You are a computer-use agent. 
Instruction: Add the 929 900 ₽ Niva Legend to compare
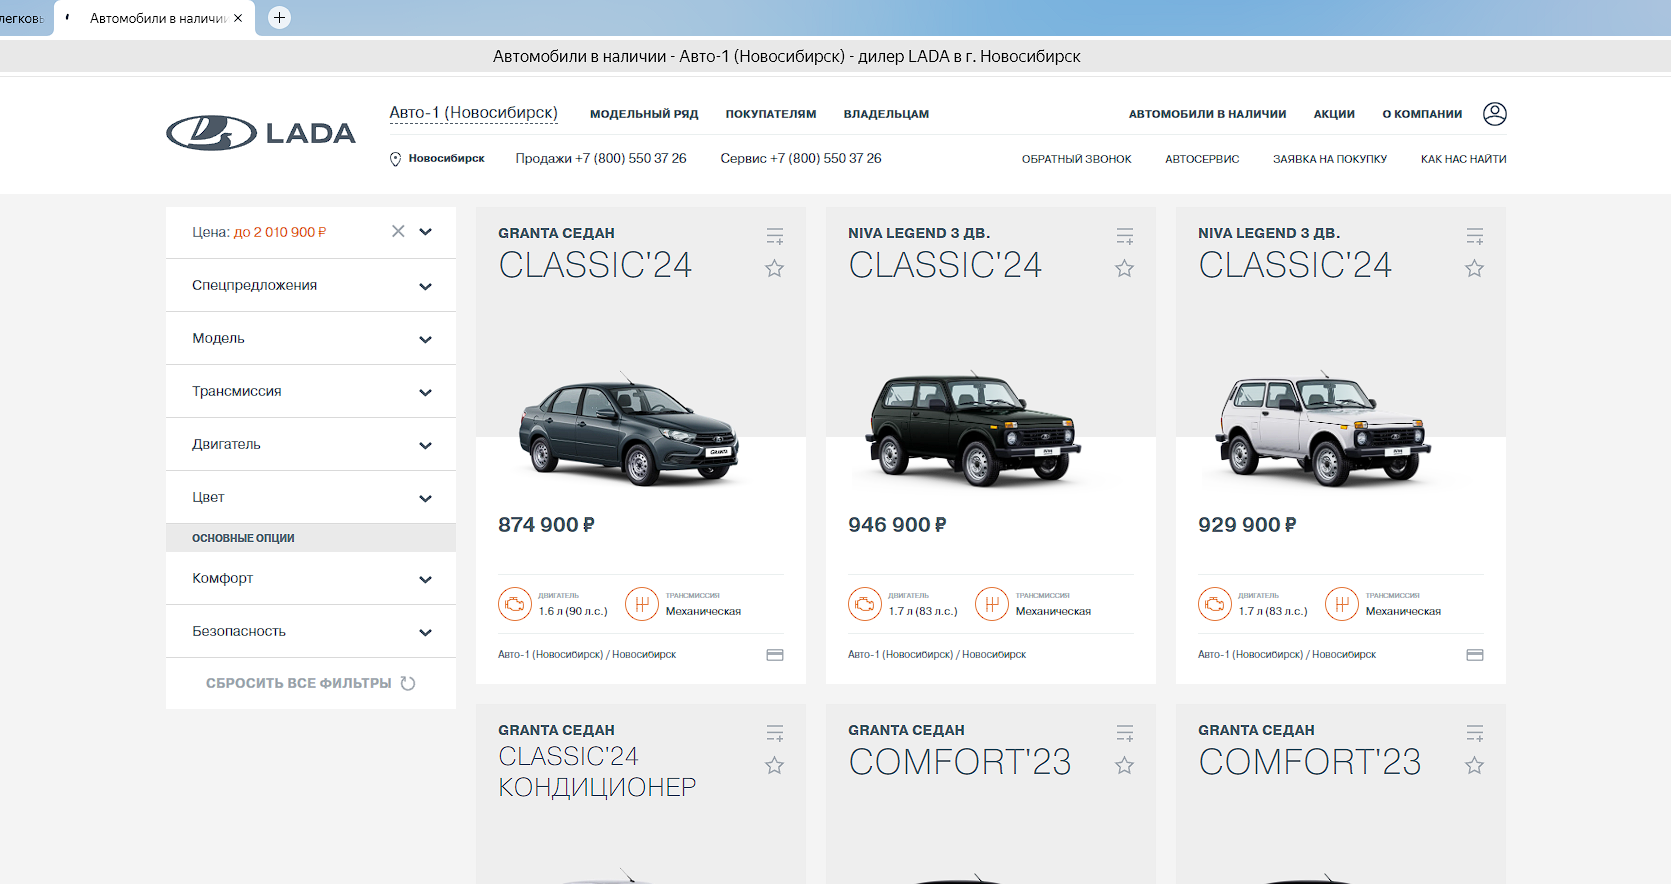click(1475, 236)
